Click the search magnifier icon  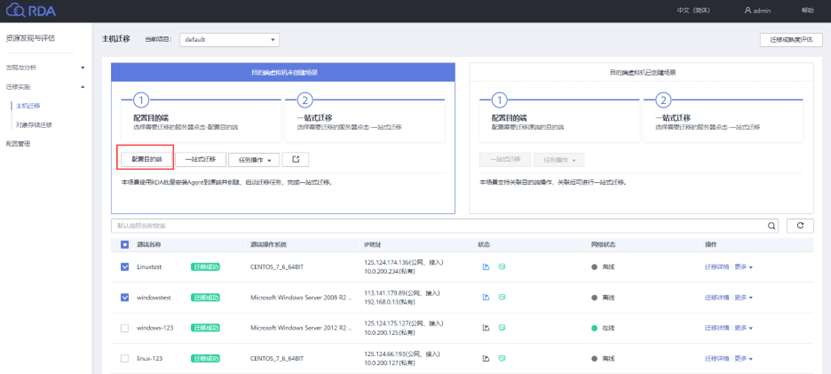tap(772, 226)
